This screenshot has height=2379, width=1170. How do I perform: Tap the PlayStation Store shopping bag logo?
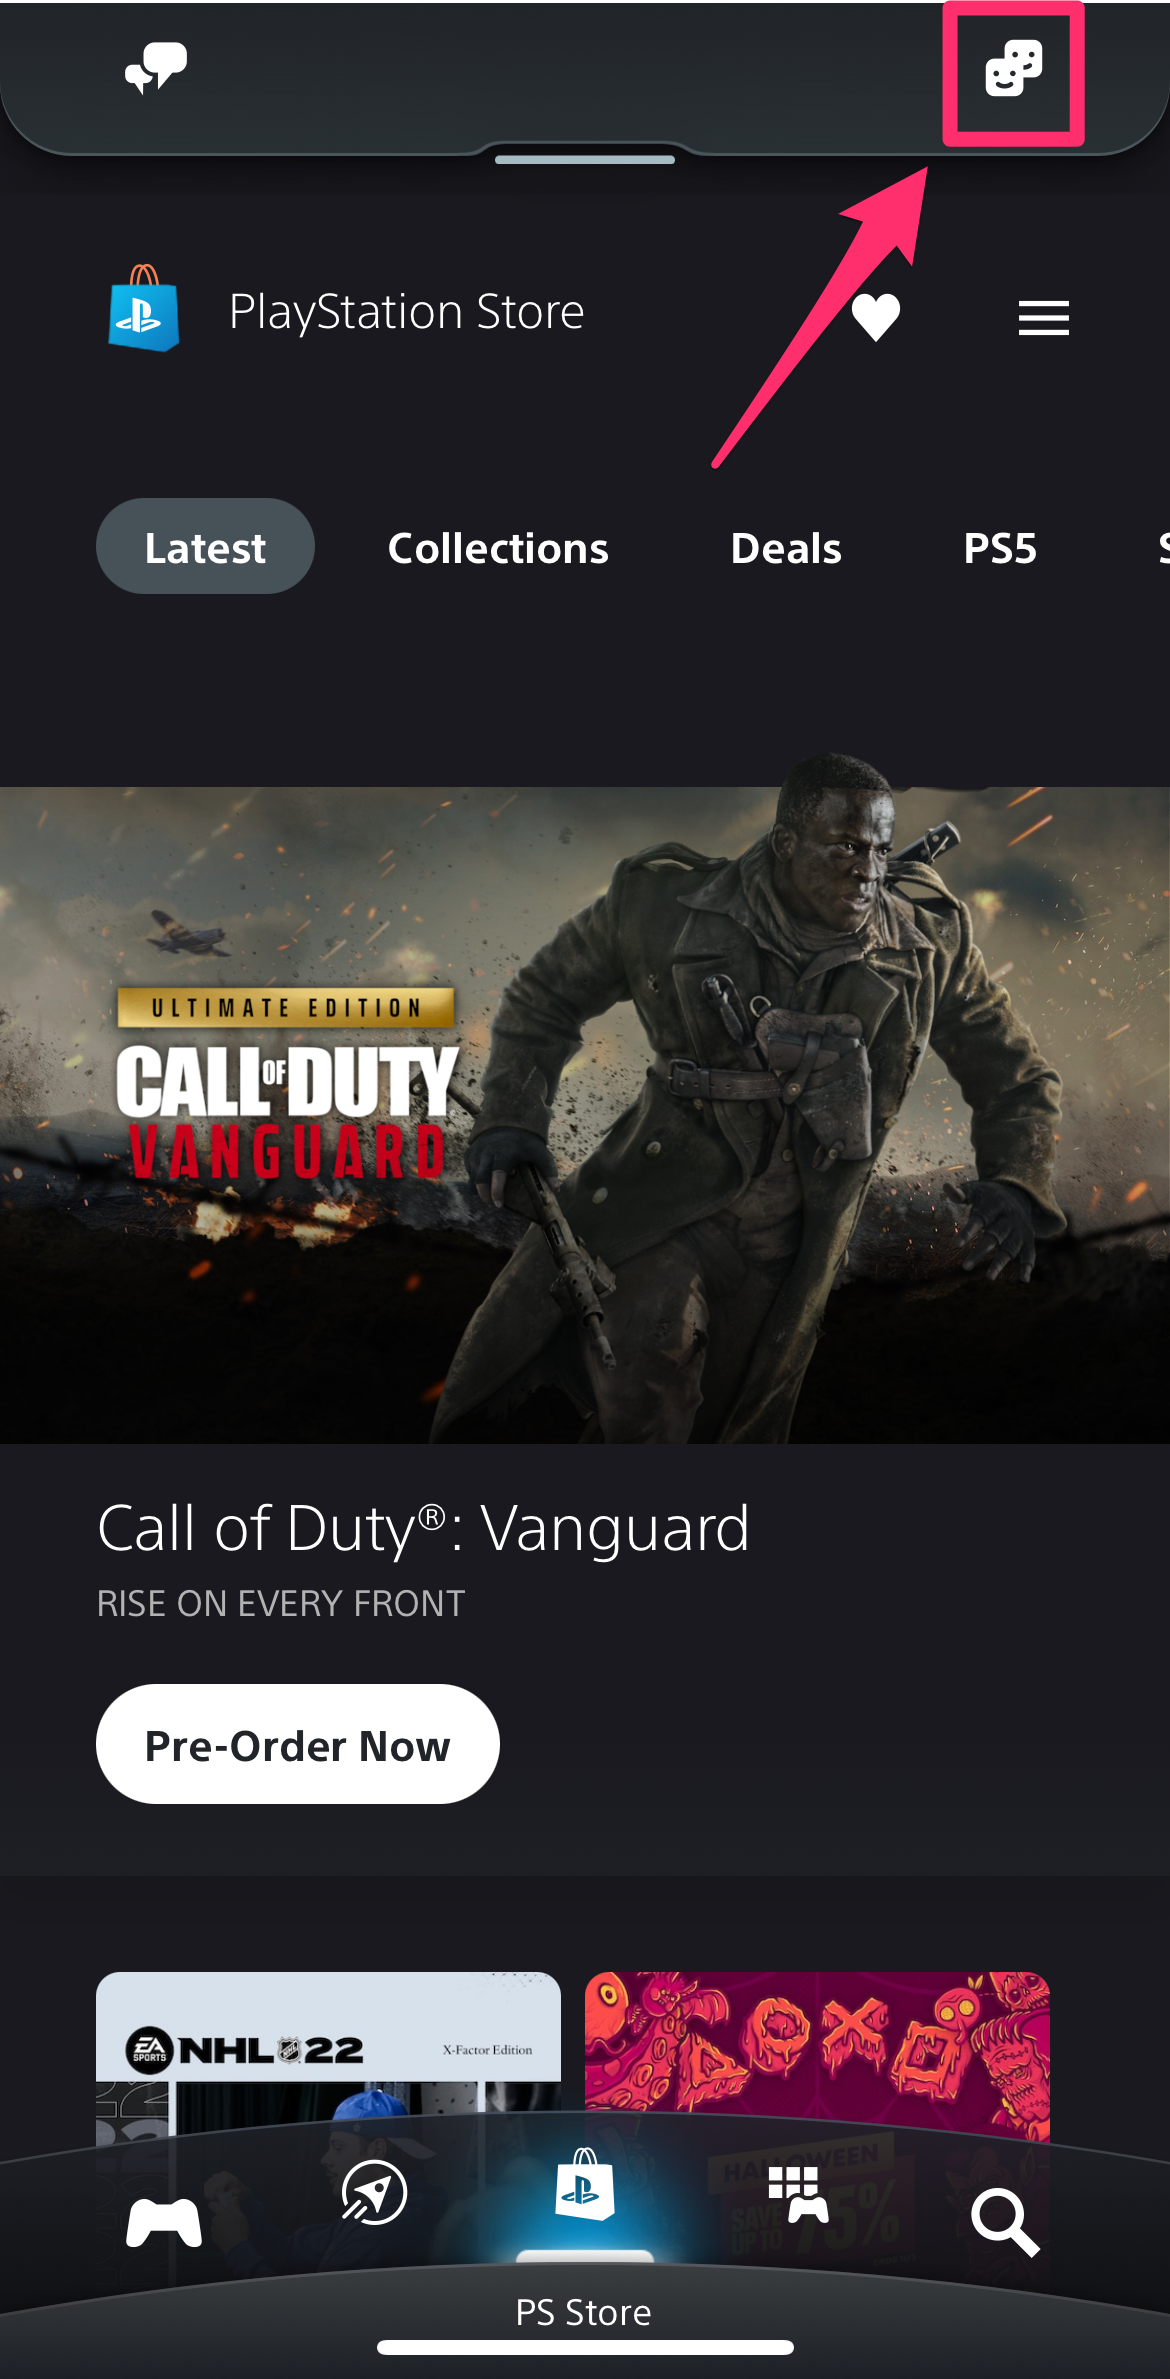point(144,309)
